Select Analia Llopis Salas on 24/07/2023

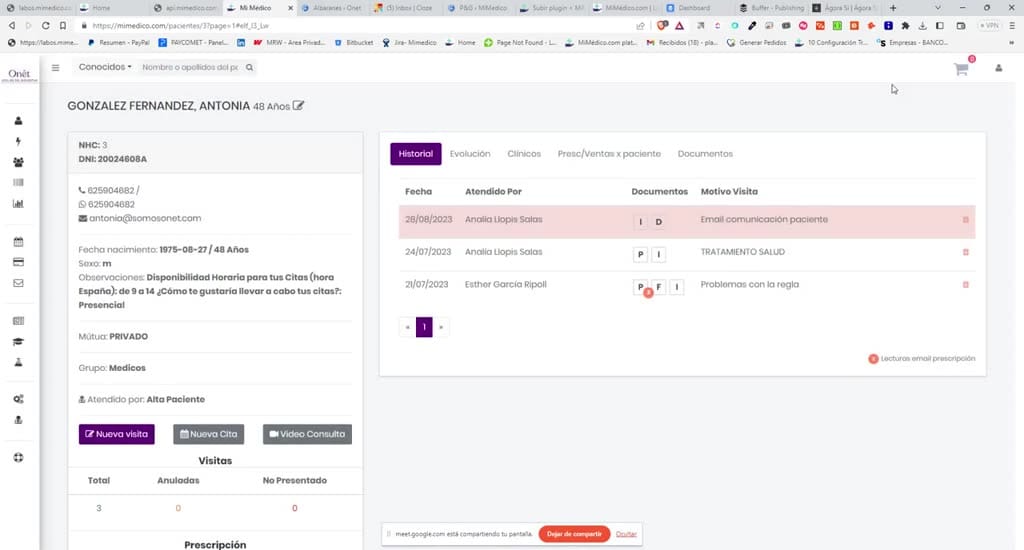504,252
